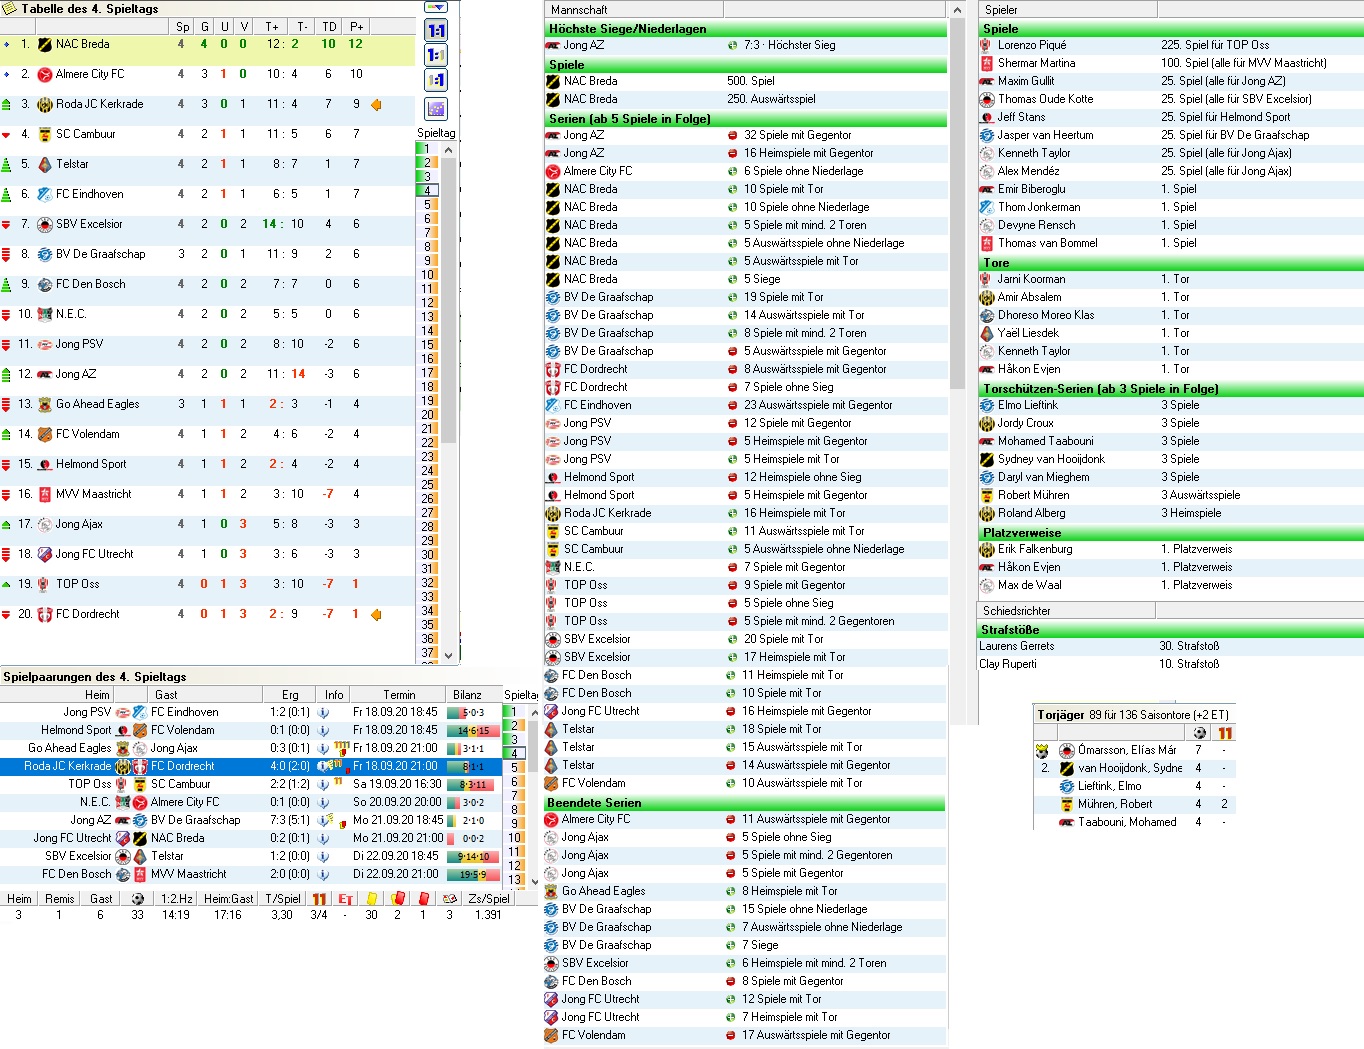The height and width of the screenshot is (1049, 1364).
Task: Click scroll-up arrow of the Mannschaft panel
Action: pos(957,10)
